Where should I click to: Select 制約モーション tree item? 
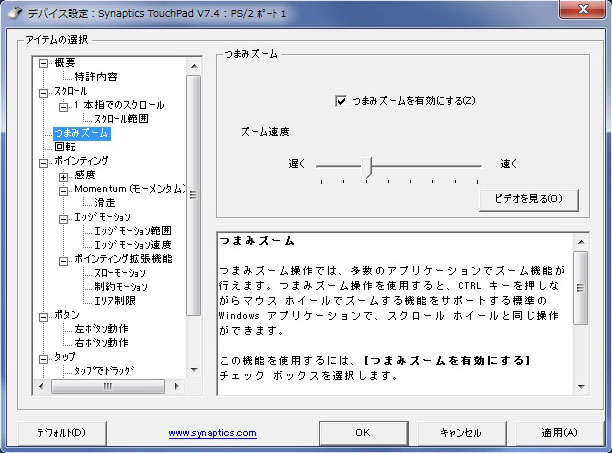tap(121, 287)
